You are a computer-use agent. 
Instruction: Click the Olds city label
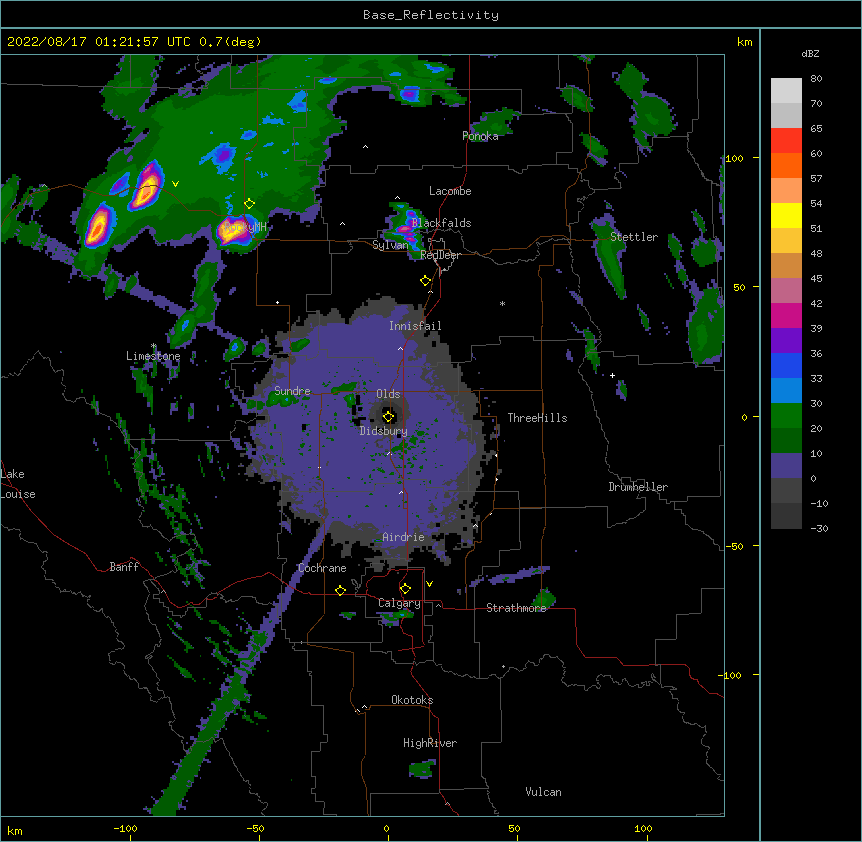[388, 394]
